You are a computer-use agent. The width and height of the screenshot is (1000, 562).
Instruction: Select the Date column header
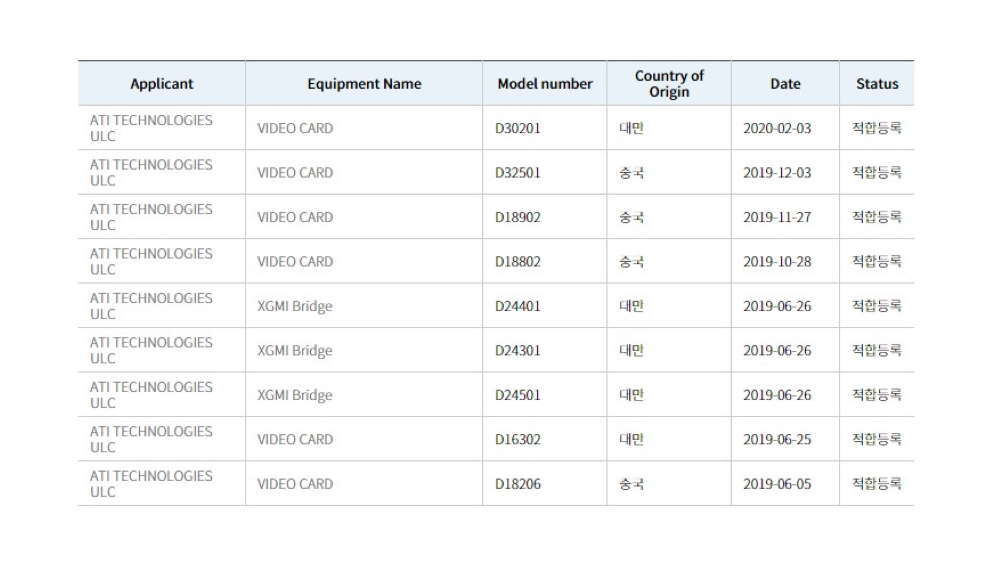[785, 84]
